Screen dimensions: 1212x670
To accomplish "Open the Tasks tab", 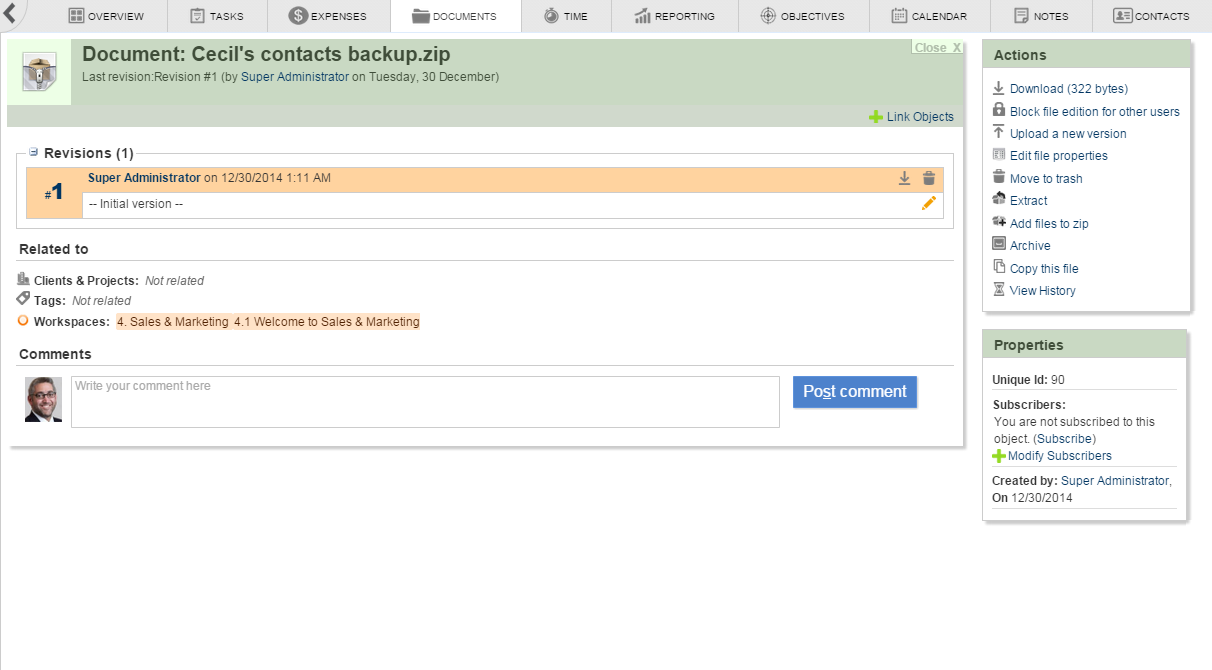I will click(x=216, y=16).
